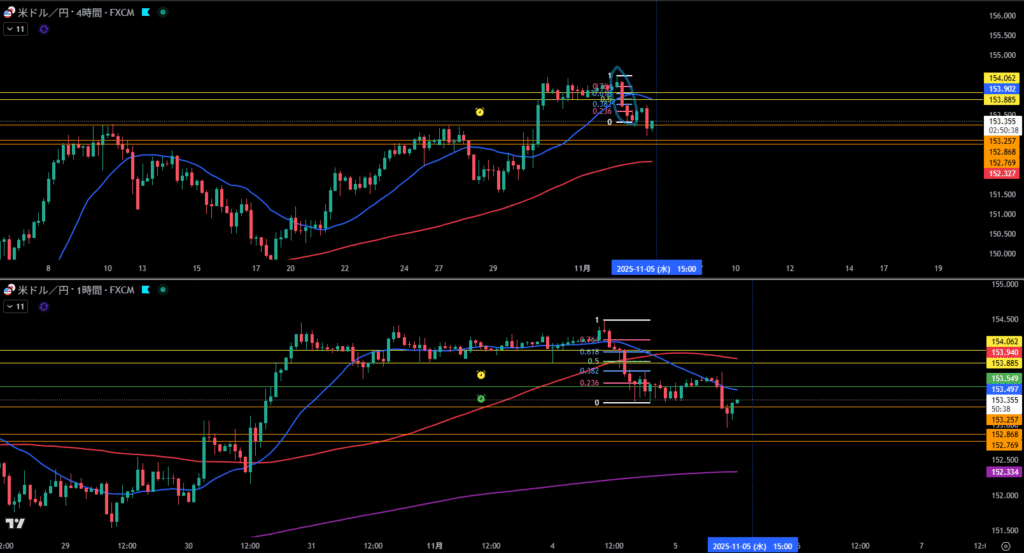The height and width of the screenshot is (553, 1024).
Task: Click the USD/JPY flag icon on 4-hour chart
Action: (x=10, y=13)
